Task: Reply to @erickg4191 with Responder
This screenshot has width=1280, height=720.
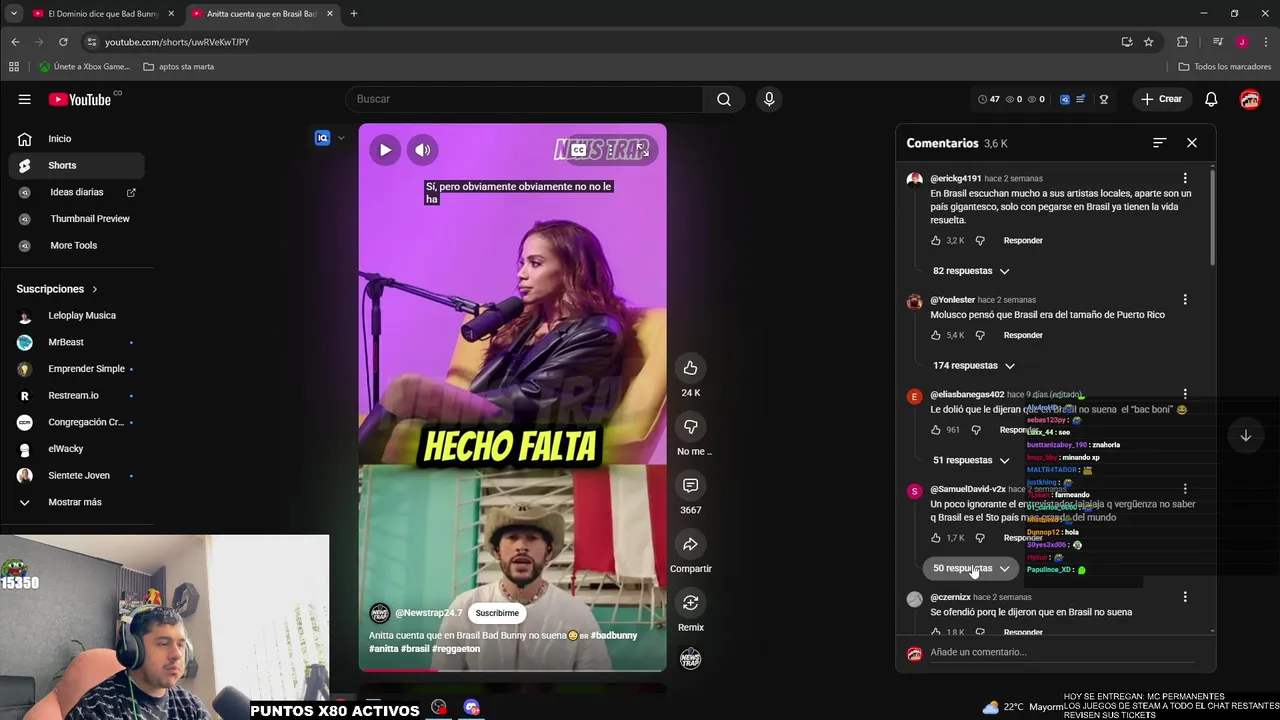Action: [x=1023, y=240]
